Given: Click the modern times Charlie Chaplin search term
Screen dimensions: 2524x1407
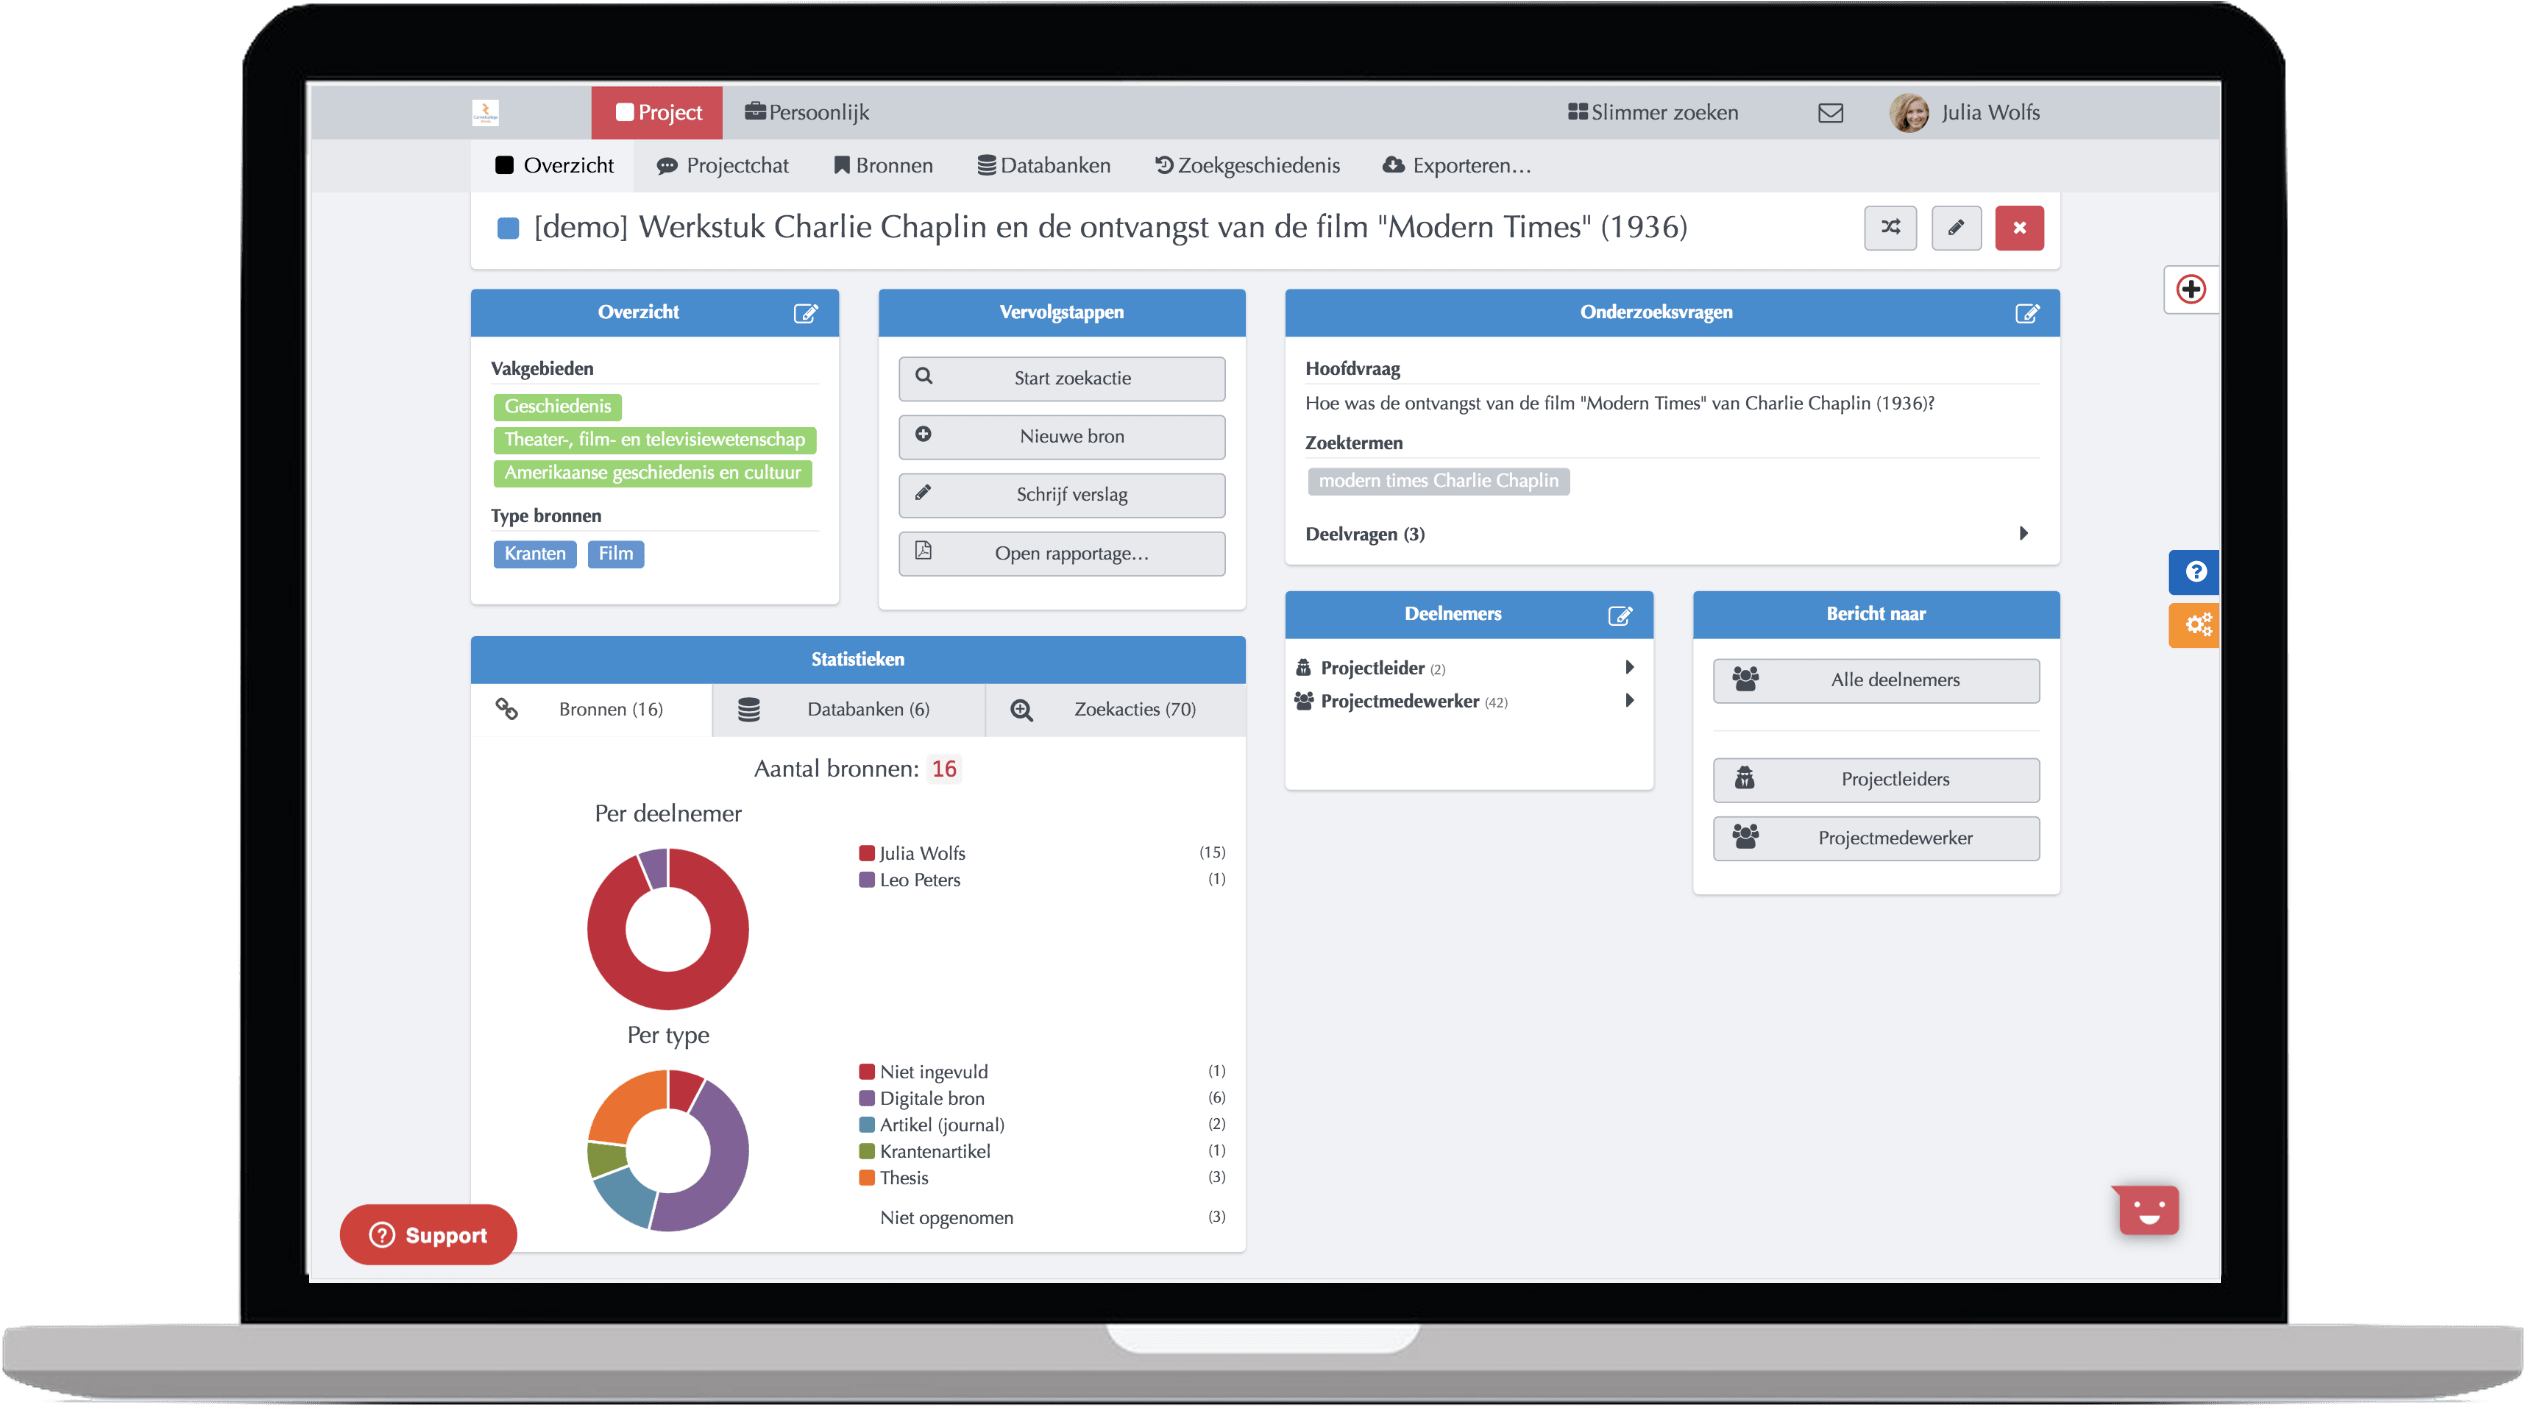Looking at the screenshot, I should pyautogui.click(x=1438, y=482).
